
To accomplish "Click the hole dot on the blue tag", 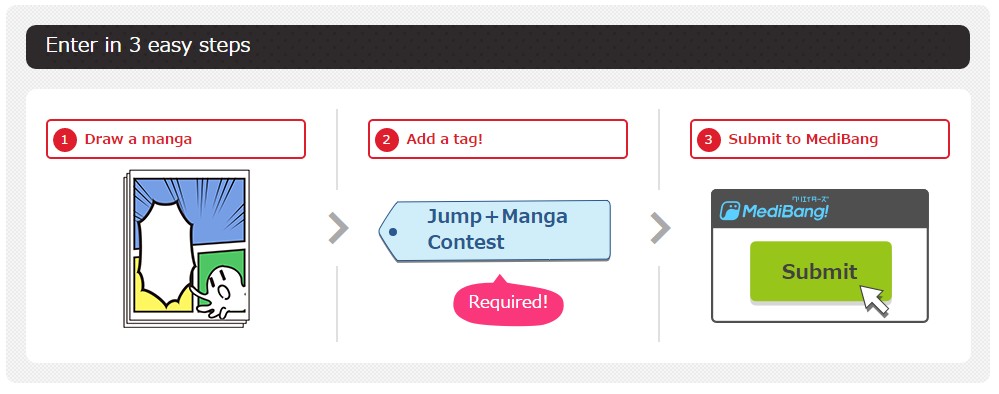I will point(392,232).
